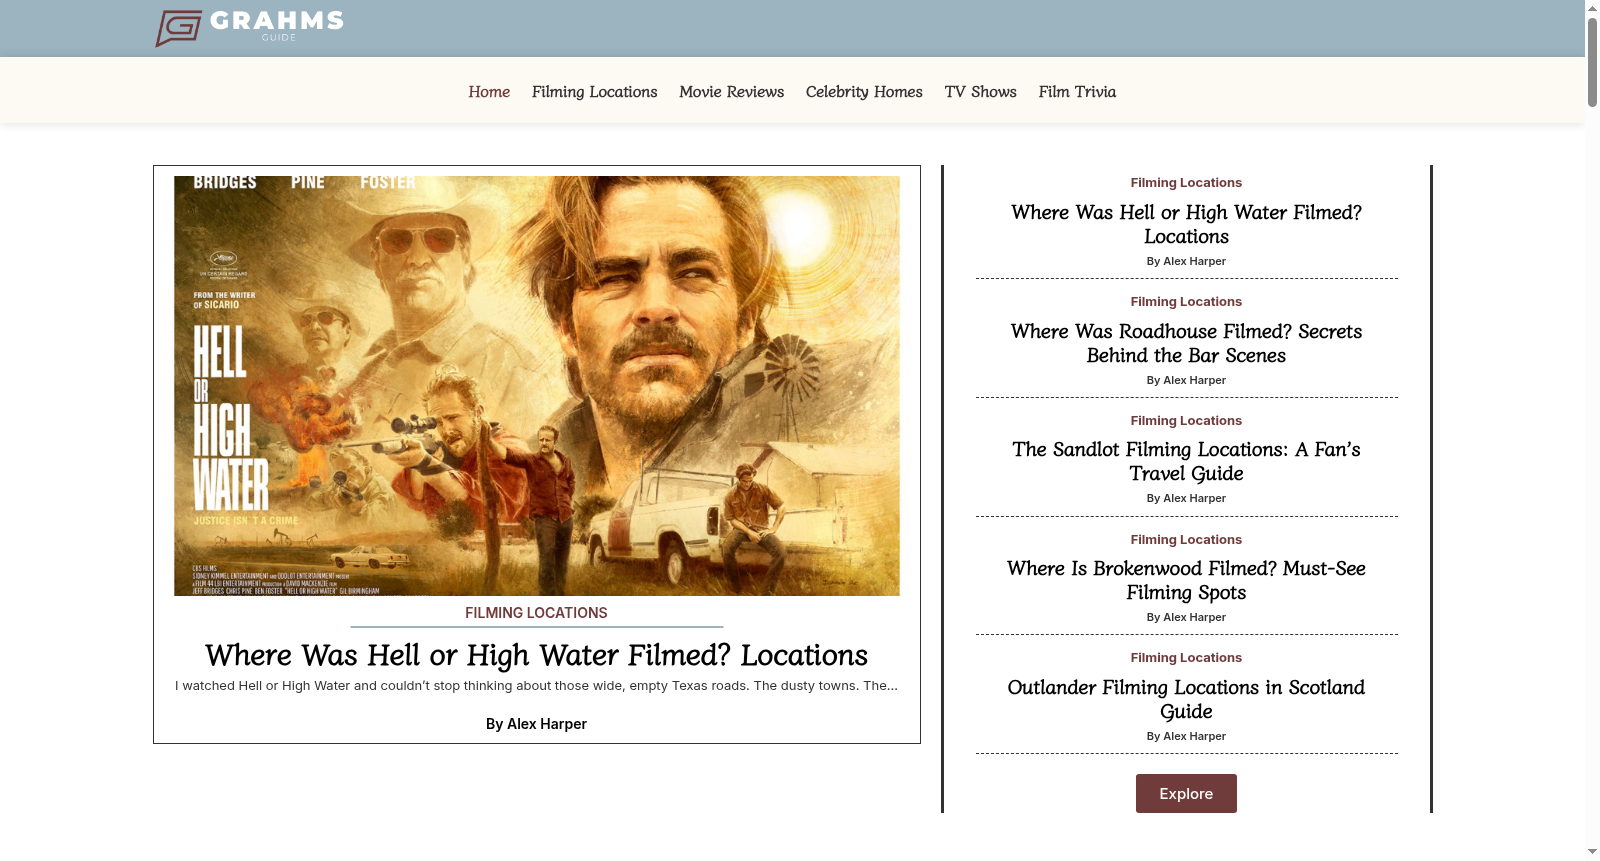Open the Hell or High Water poster image

[x=537, y=386]
